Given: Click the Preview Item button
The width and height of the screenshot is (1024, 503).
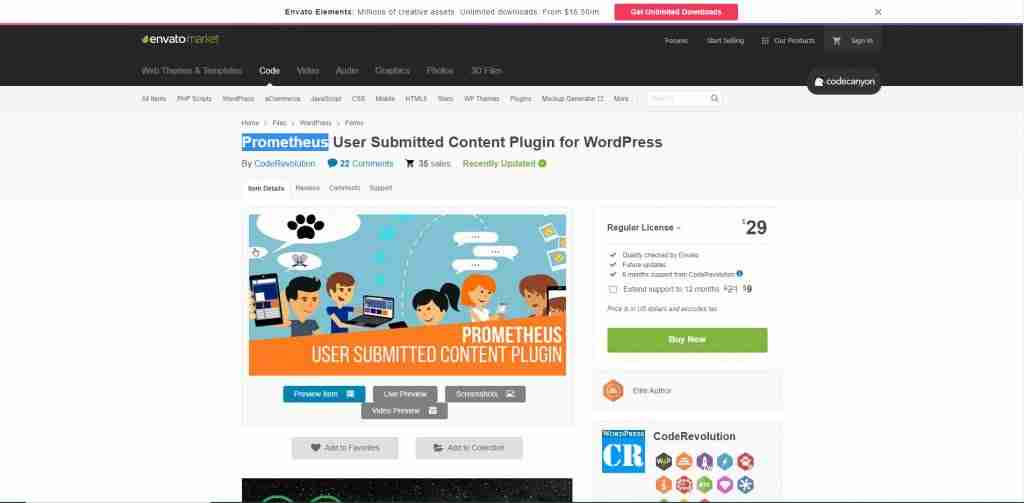Looking at the screenshot, I should click(x=324, y=394).
